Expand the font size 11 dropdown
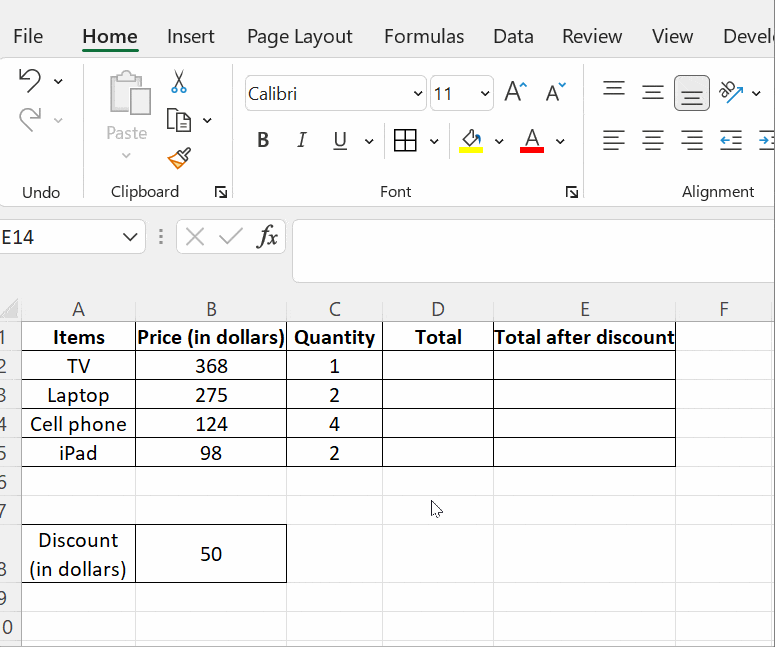 pos(485,93)
